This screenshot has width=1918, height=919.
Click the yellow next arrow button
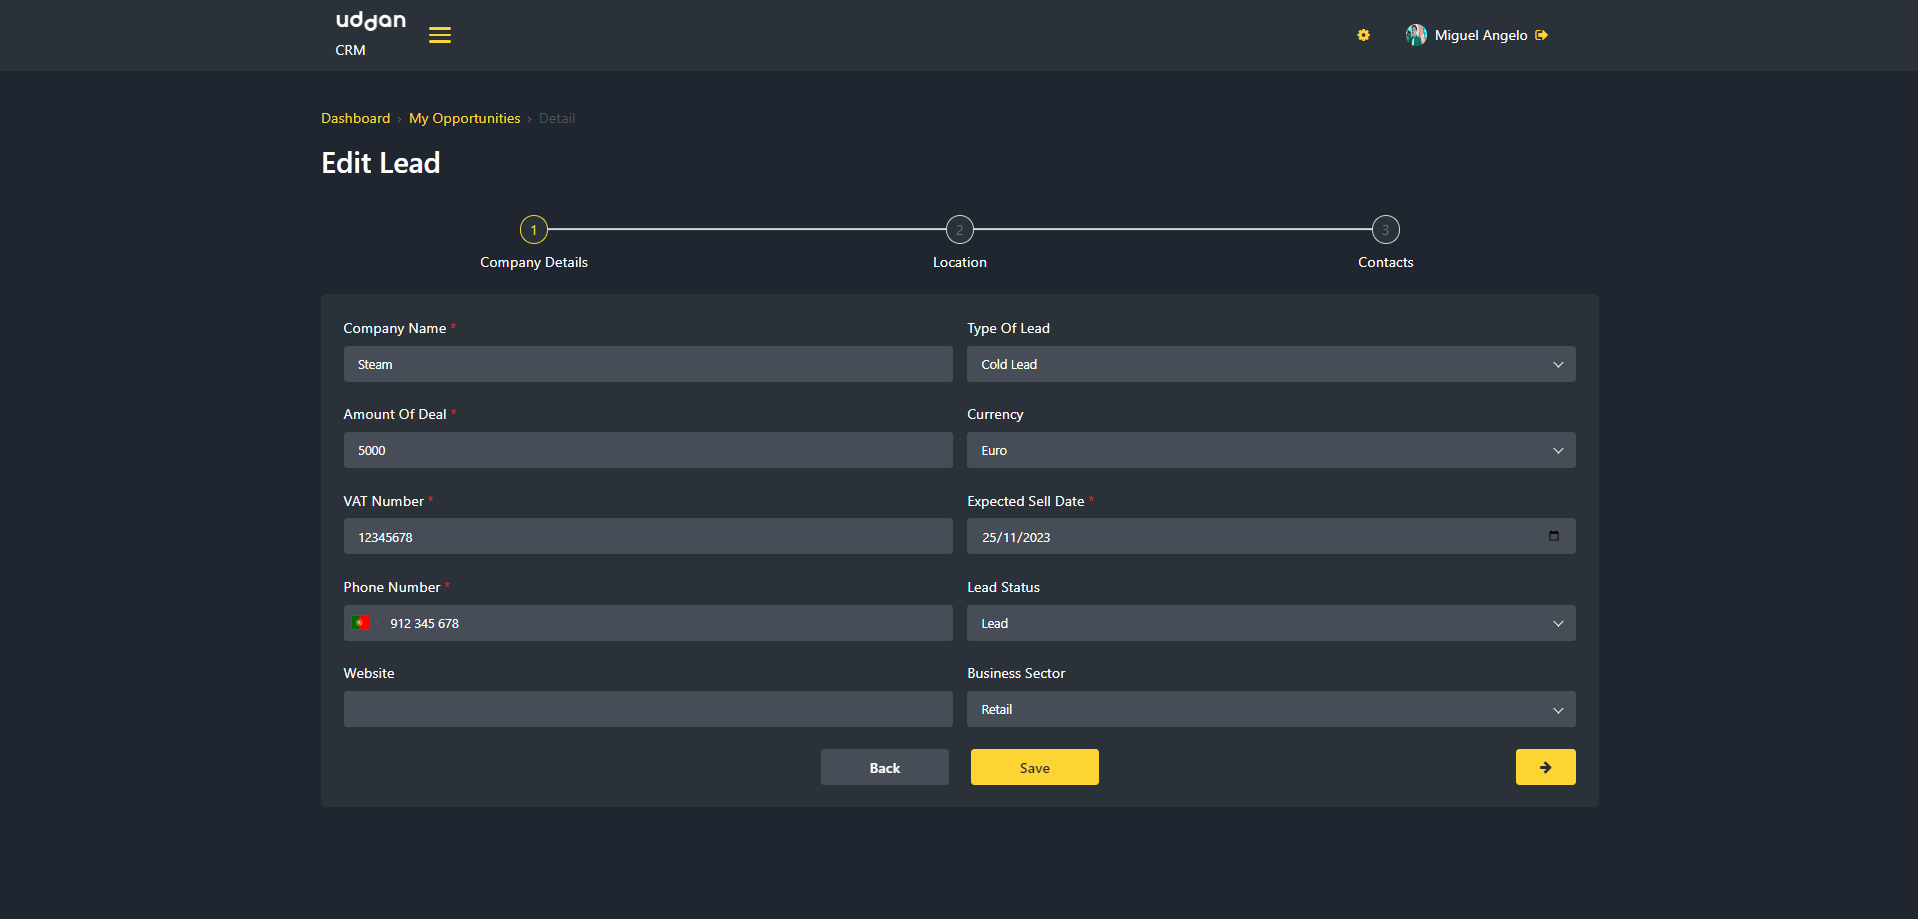tap(1545, 767)
